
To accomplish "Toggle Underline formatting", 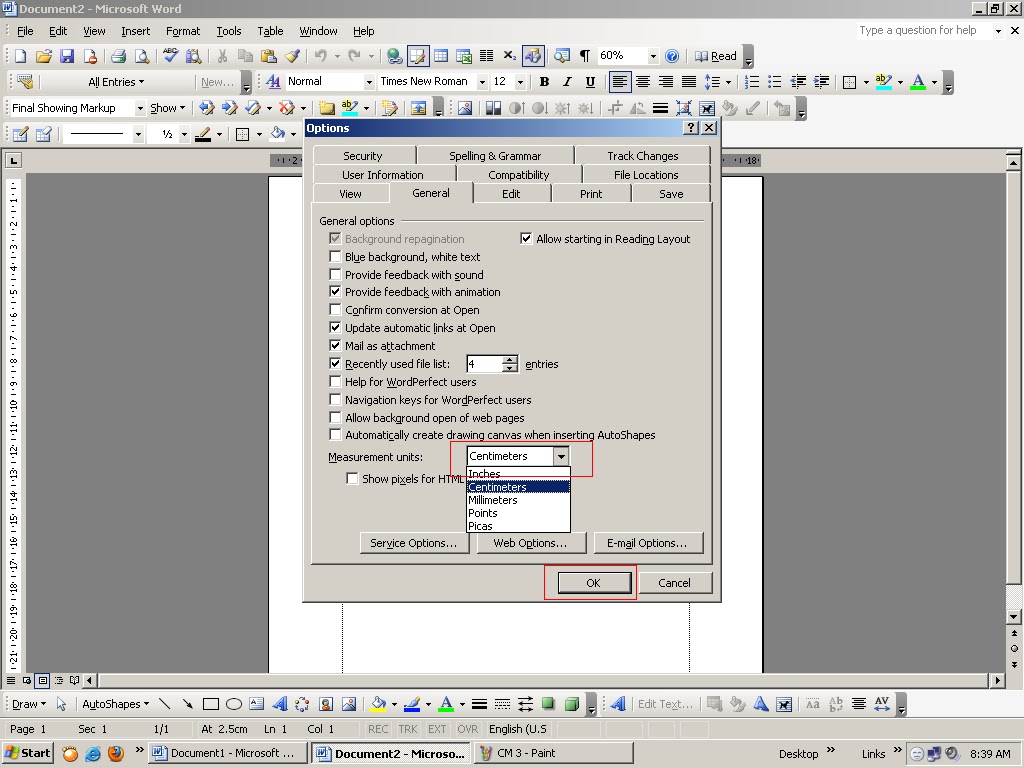I will (x=590, y=82).
